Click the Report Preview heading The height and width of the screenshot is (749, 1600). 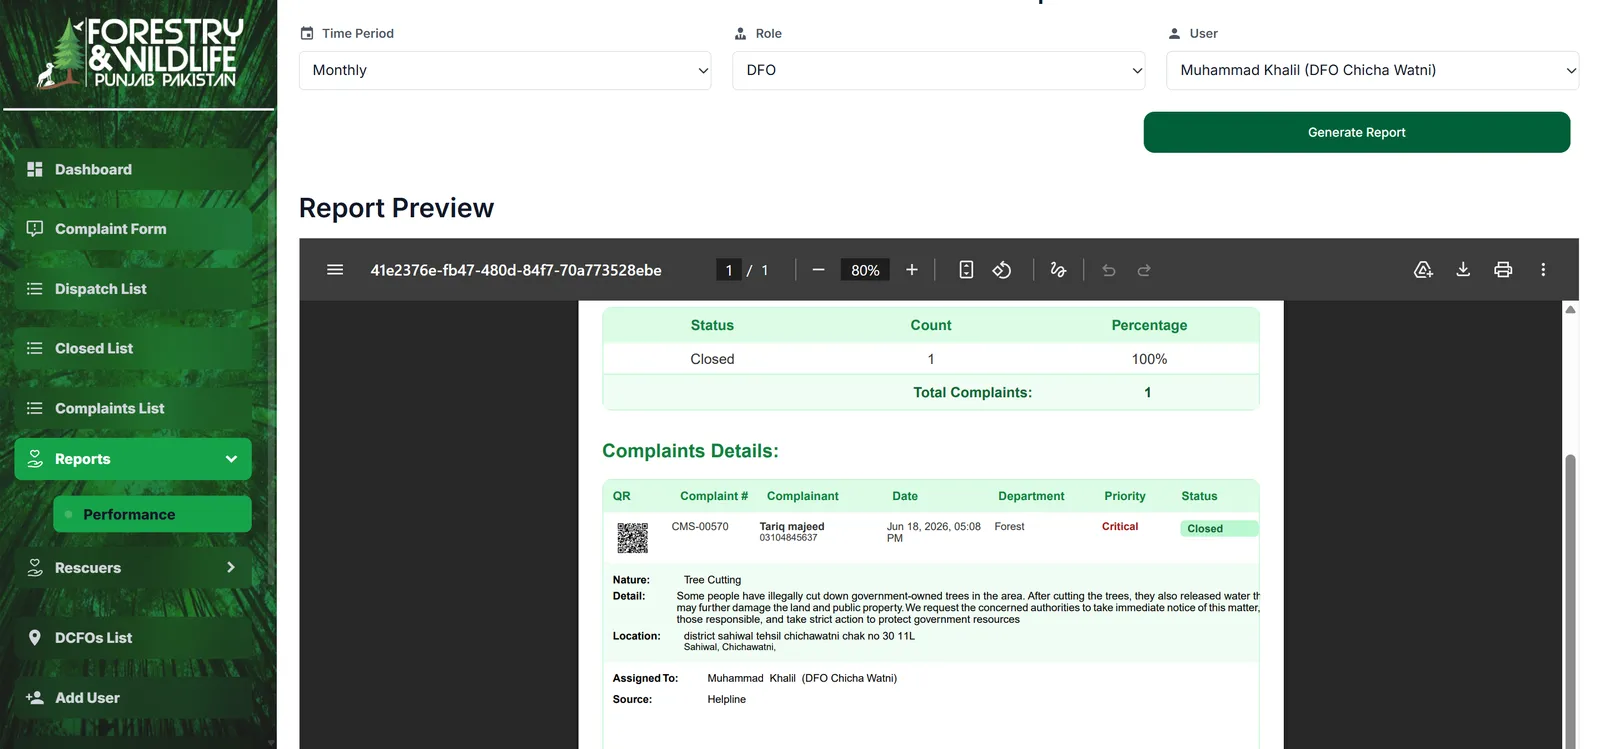[x=396, y=208]
